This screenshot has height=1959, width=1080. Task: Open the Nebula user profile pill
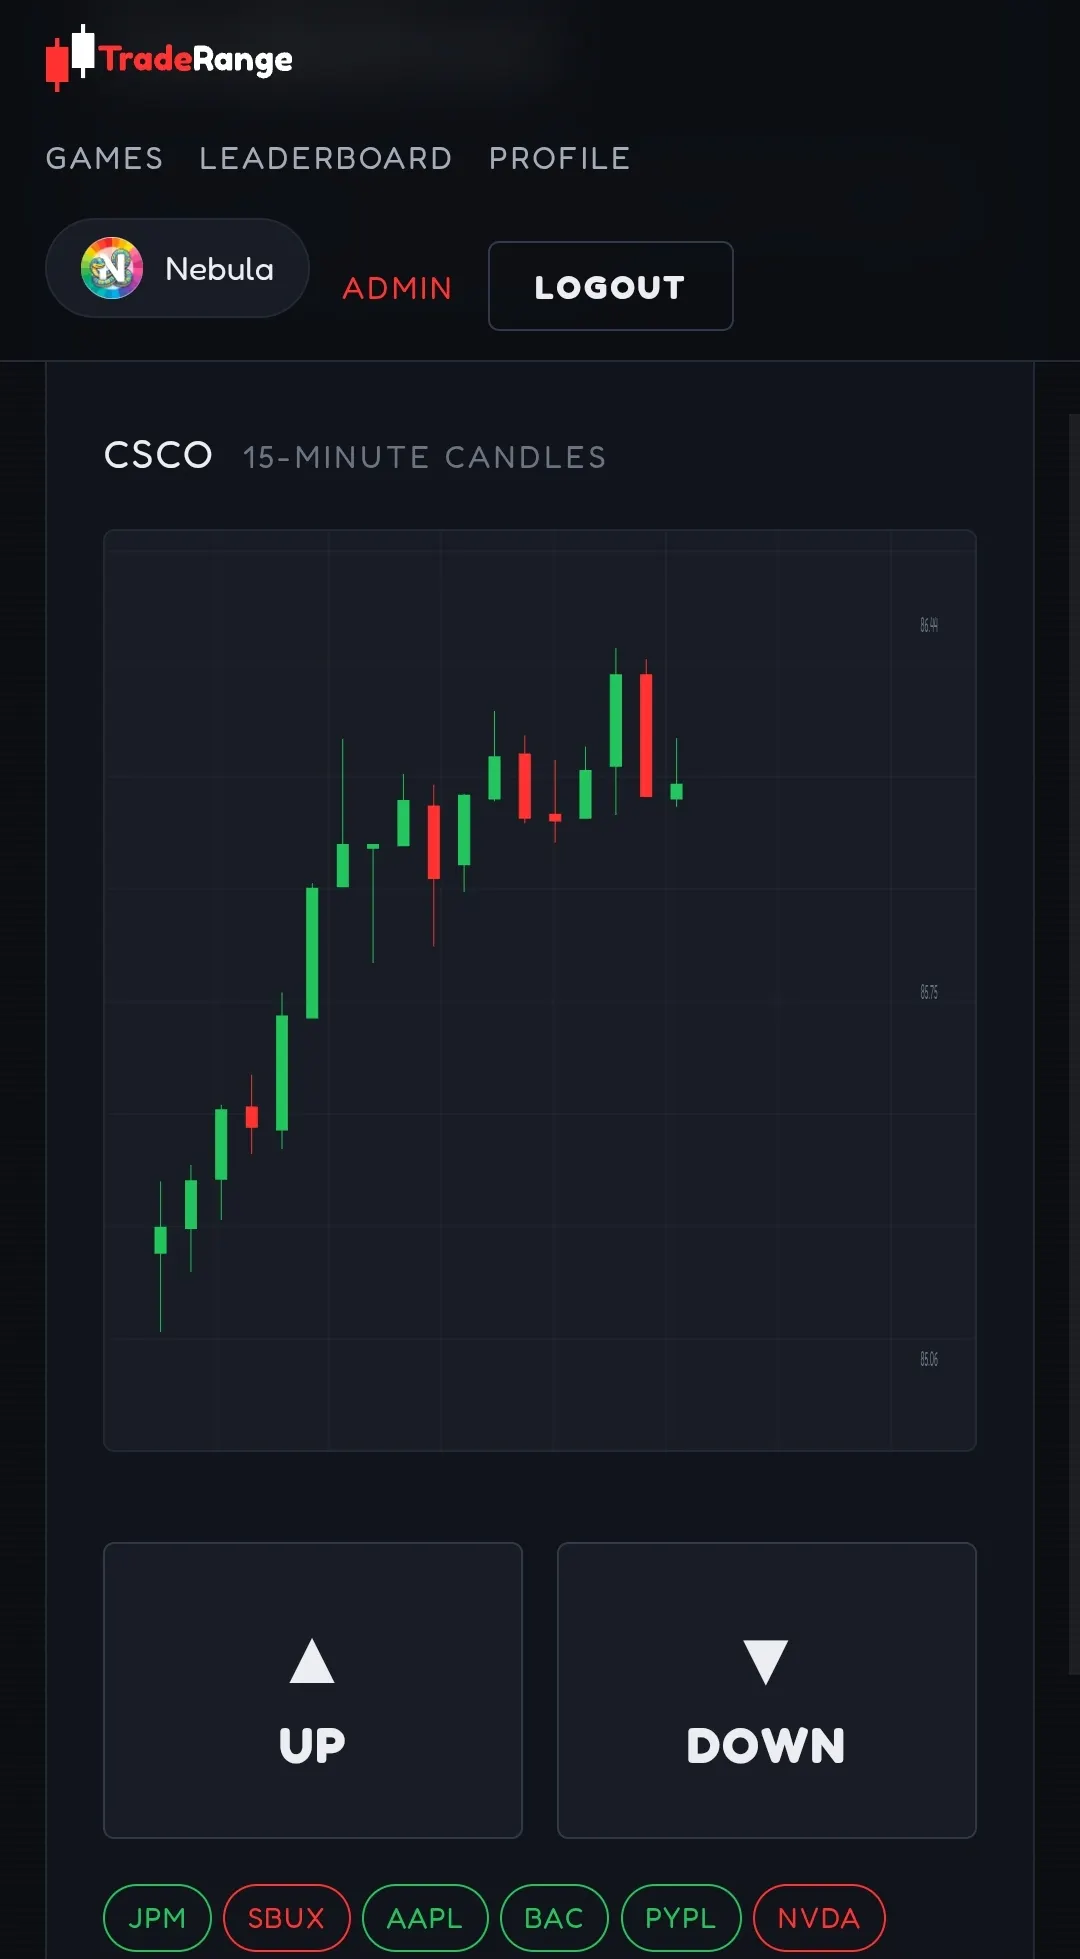(x=177, y=268)
